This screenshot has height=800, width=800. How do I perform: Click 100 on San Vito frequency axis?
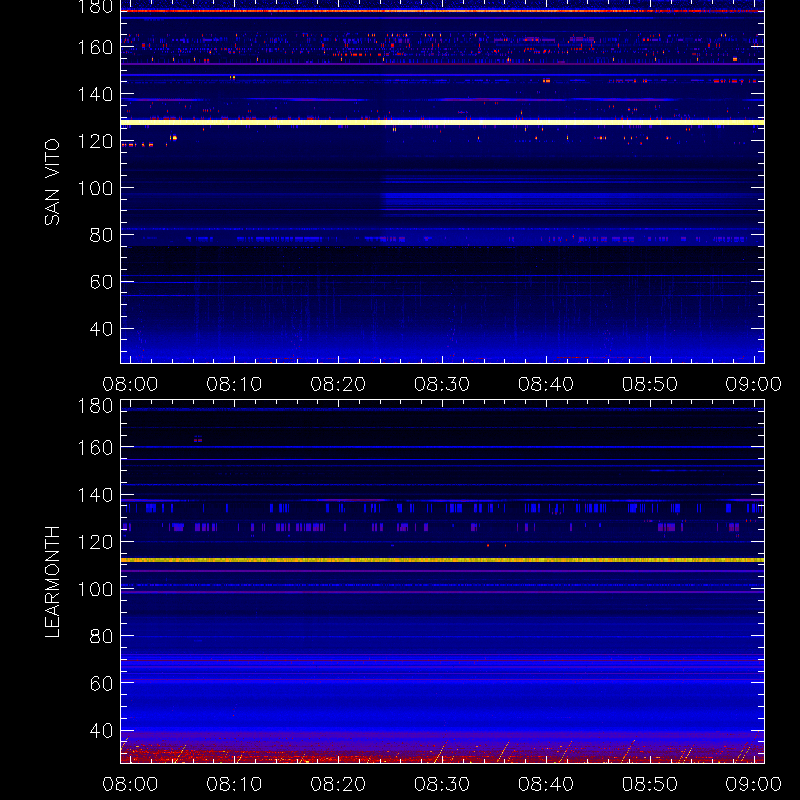pos(95,188)
